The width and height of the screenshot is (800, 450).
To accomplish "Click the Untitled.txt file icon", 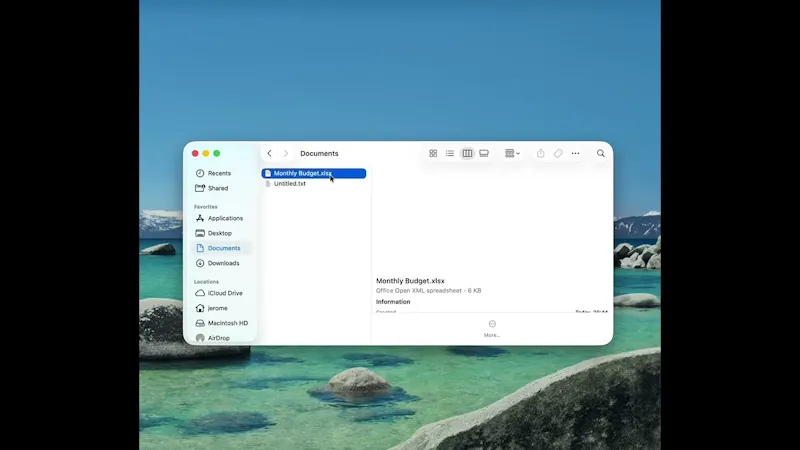I will coord(268,184).
